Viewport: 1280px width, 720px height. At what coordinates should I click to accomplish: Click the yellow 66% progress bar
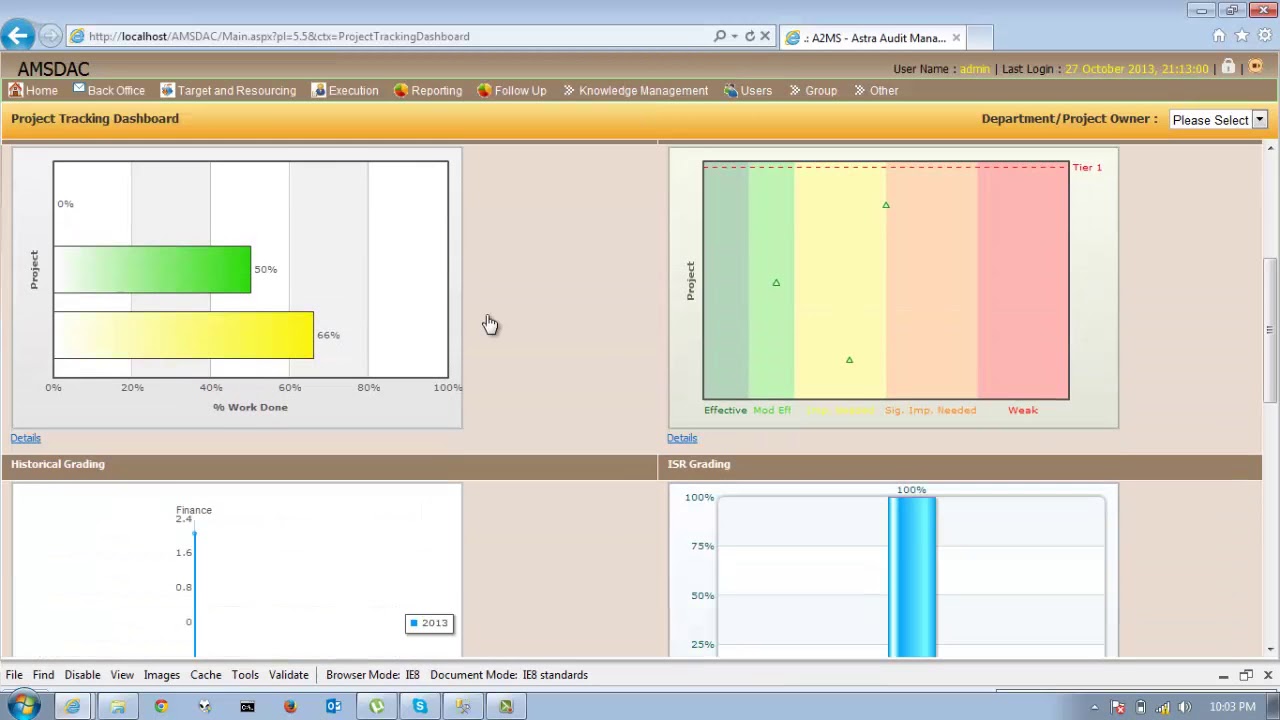pos(184,335)
